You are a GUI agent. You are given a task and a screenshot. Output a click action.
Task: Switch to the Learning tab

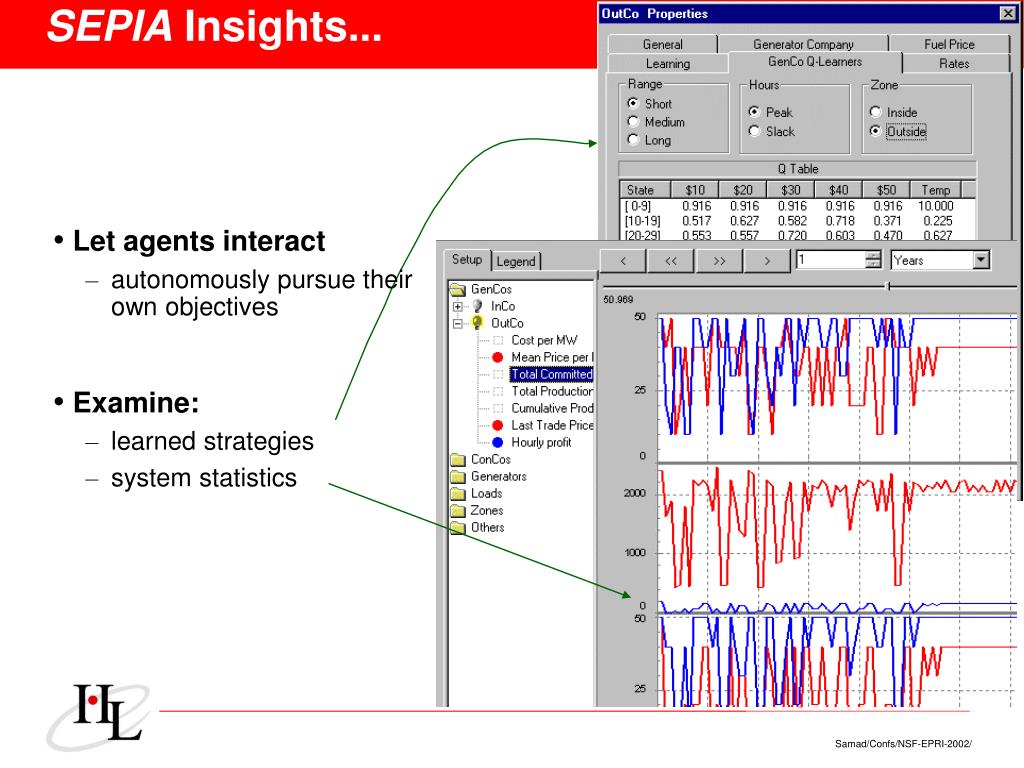pos(667,63)
